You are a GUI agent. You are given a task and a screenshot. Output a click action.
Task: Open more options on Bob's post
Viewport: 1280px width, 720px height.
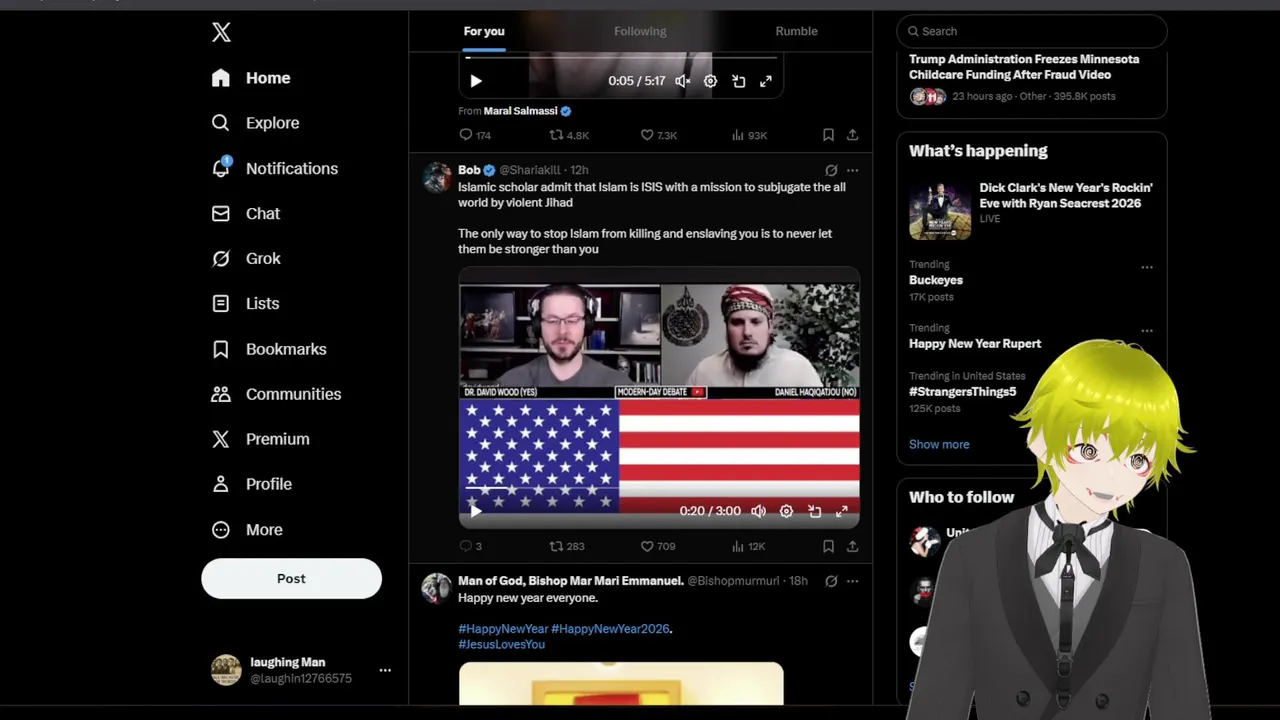852,170
